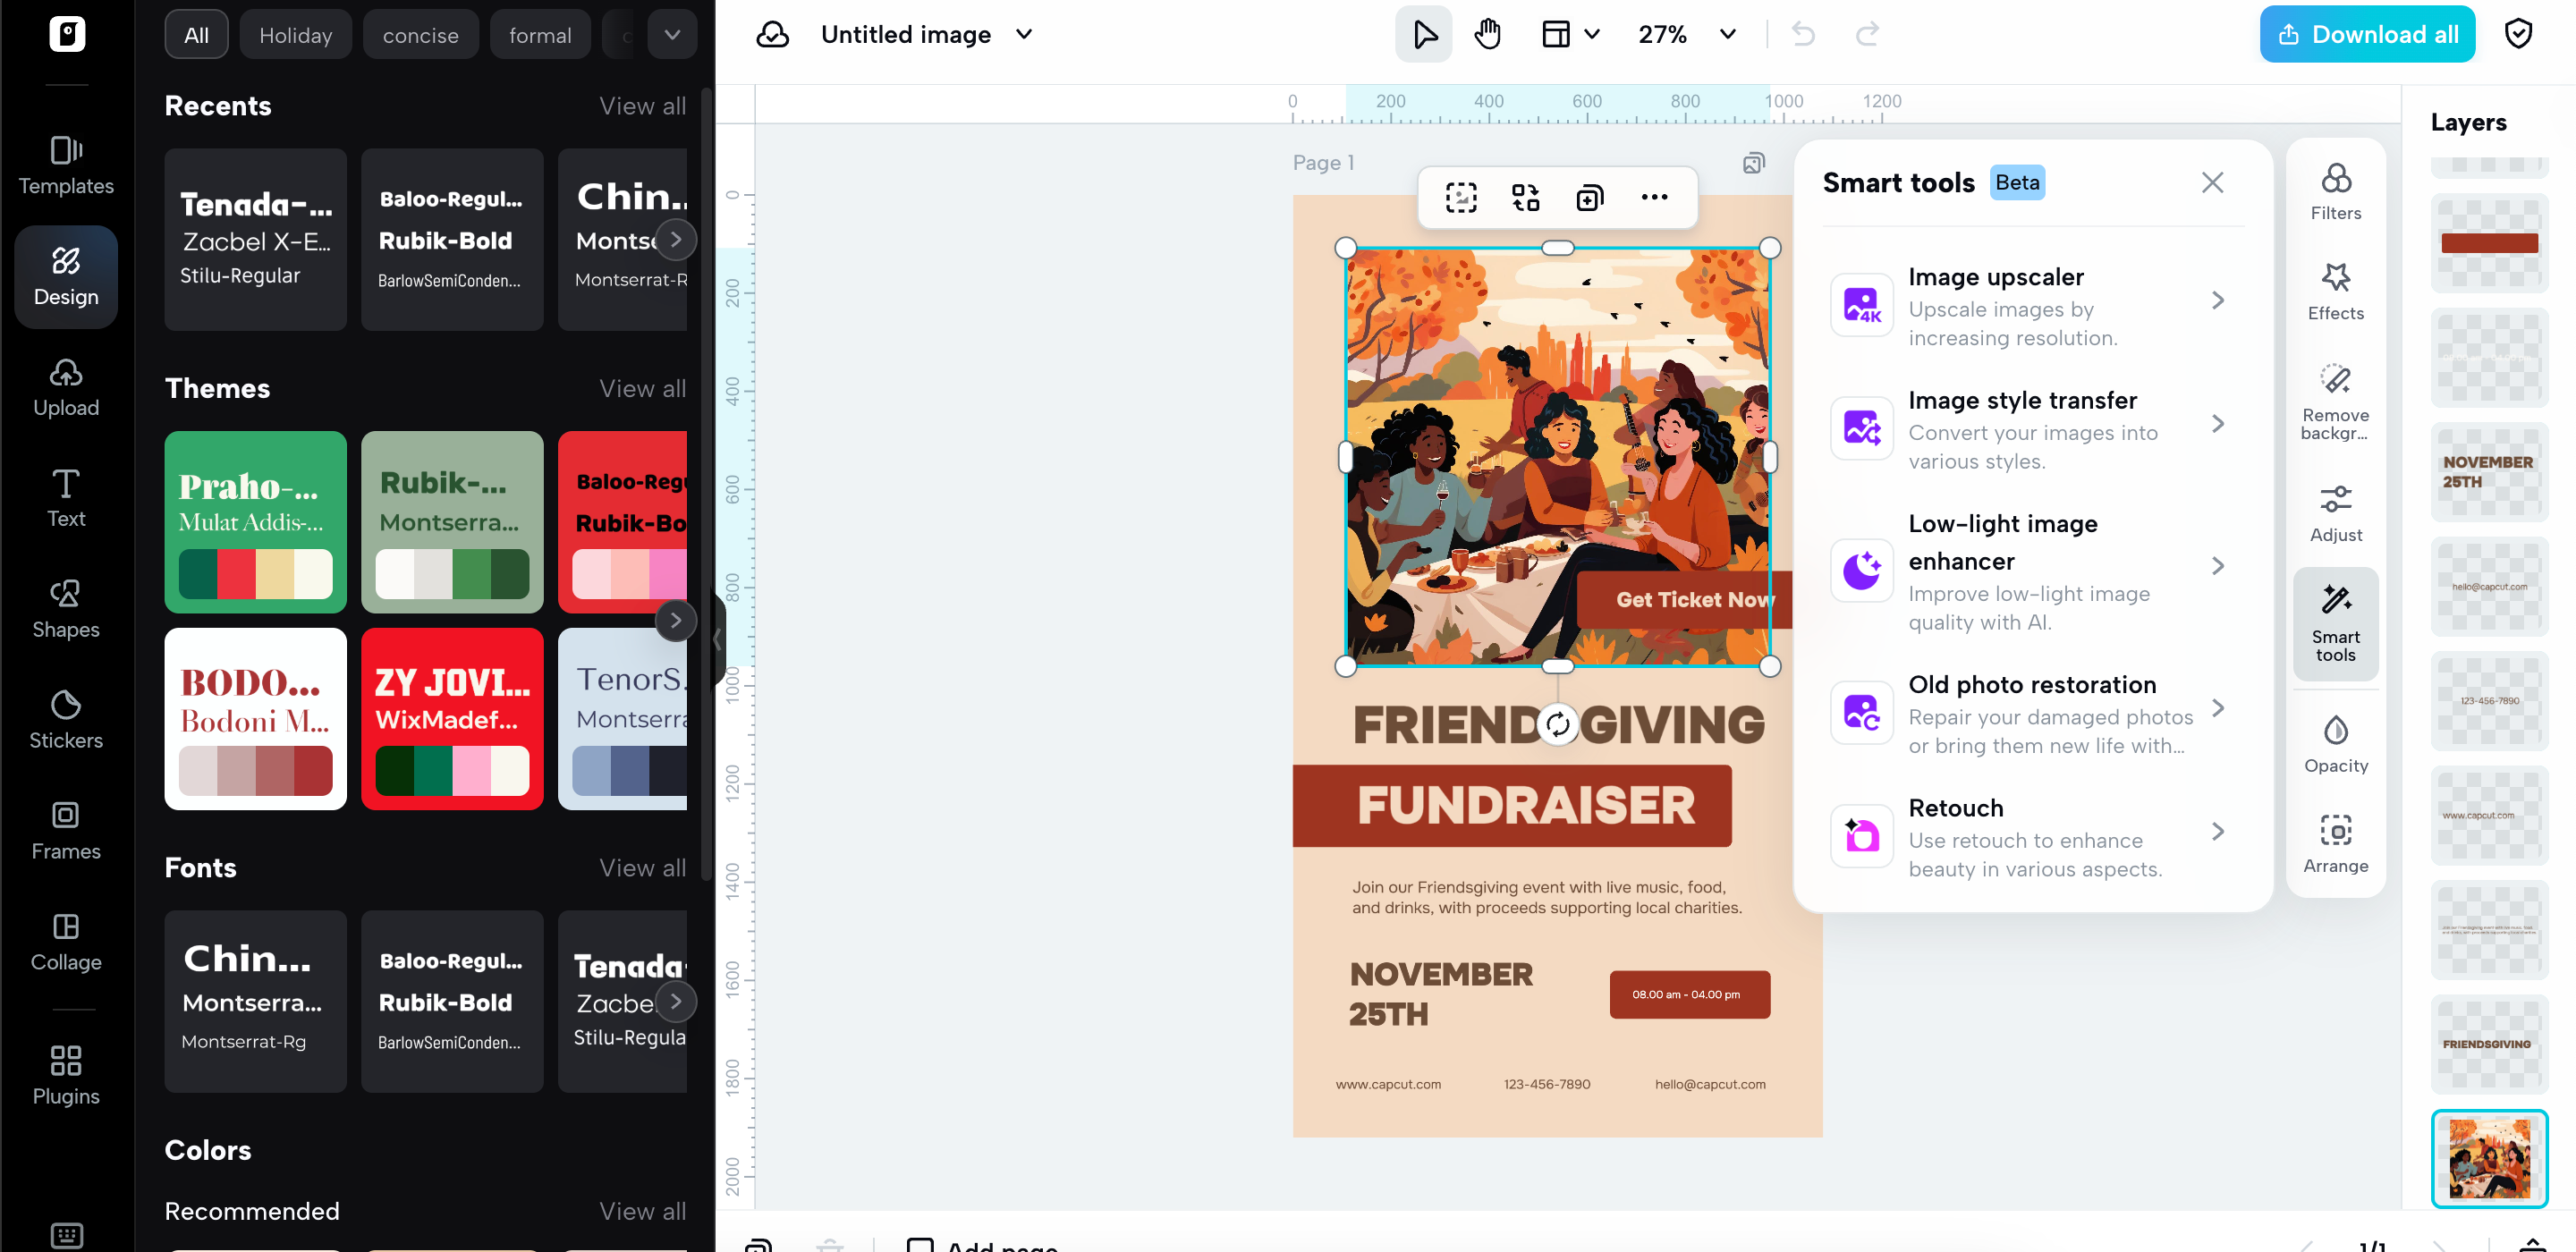Select the 'formal' filter chip

click(x=540, y=35)
